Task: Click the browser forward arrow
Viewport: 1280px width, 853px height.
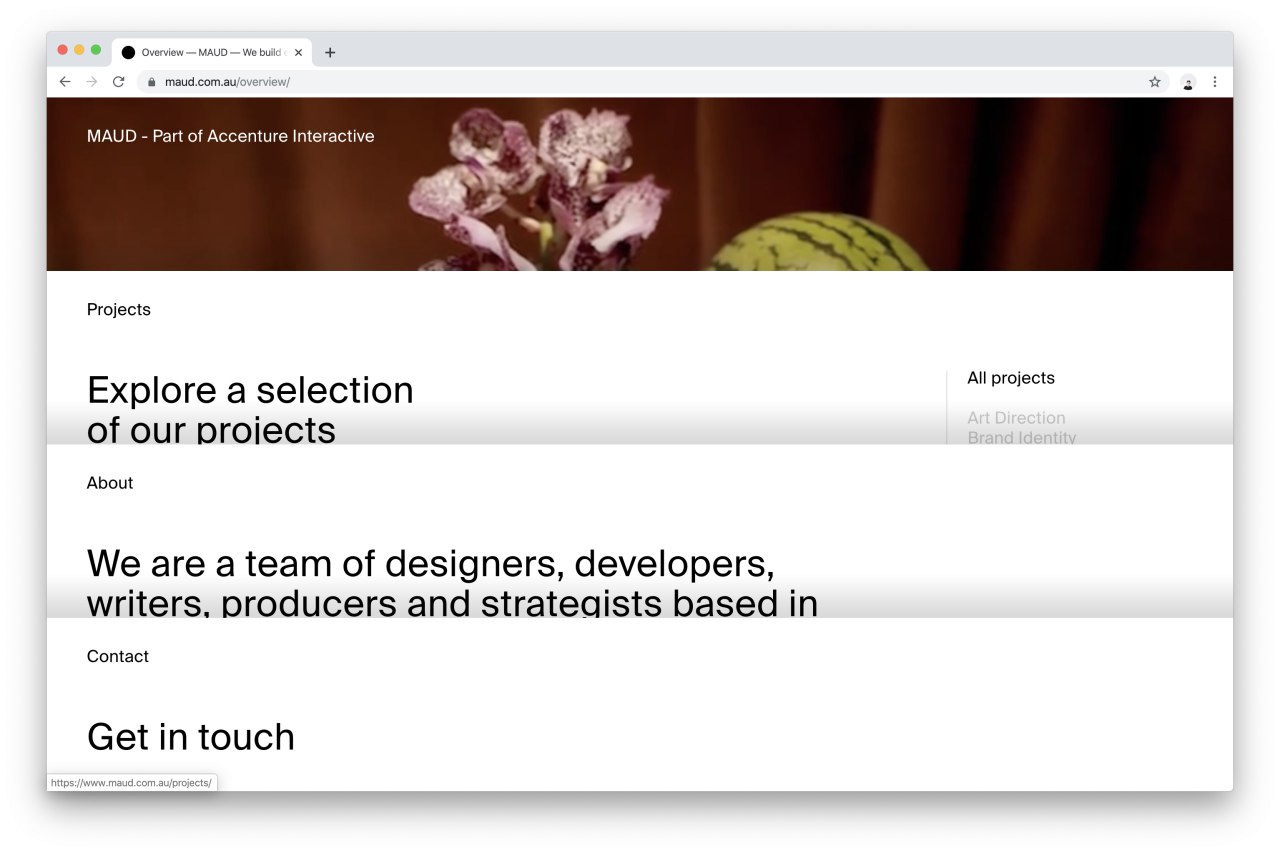Action: point(92,82)
